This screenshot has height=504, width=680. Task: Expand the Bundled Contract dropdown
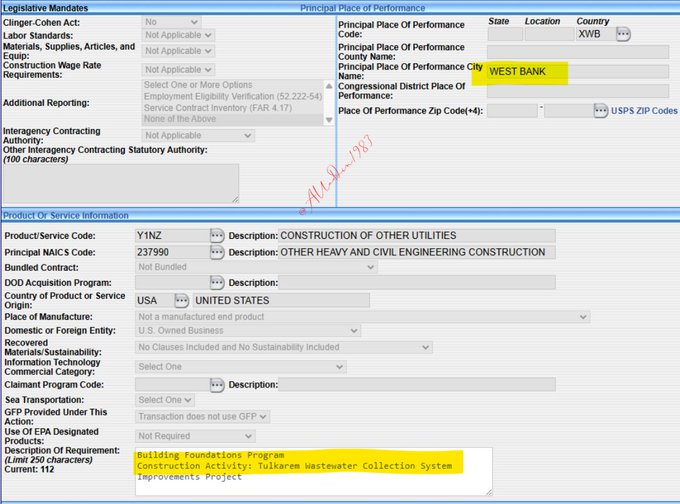255,267
